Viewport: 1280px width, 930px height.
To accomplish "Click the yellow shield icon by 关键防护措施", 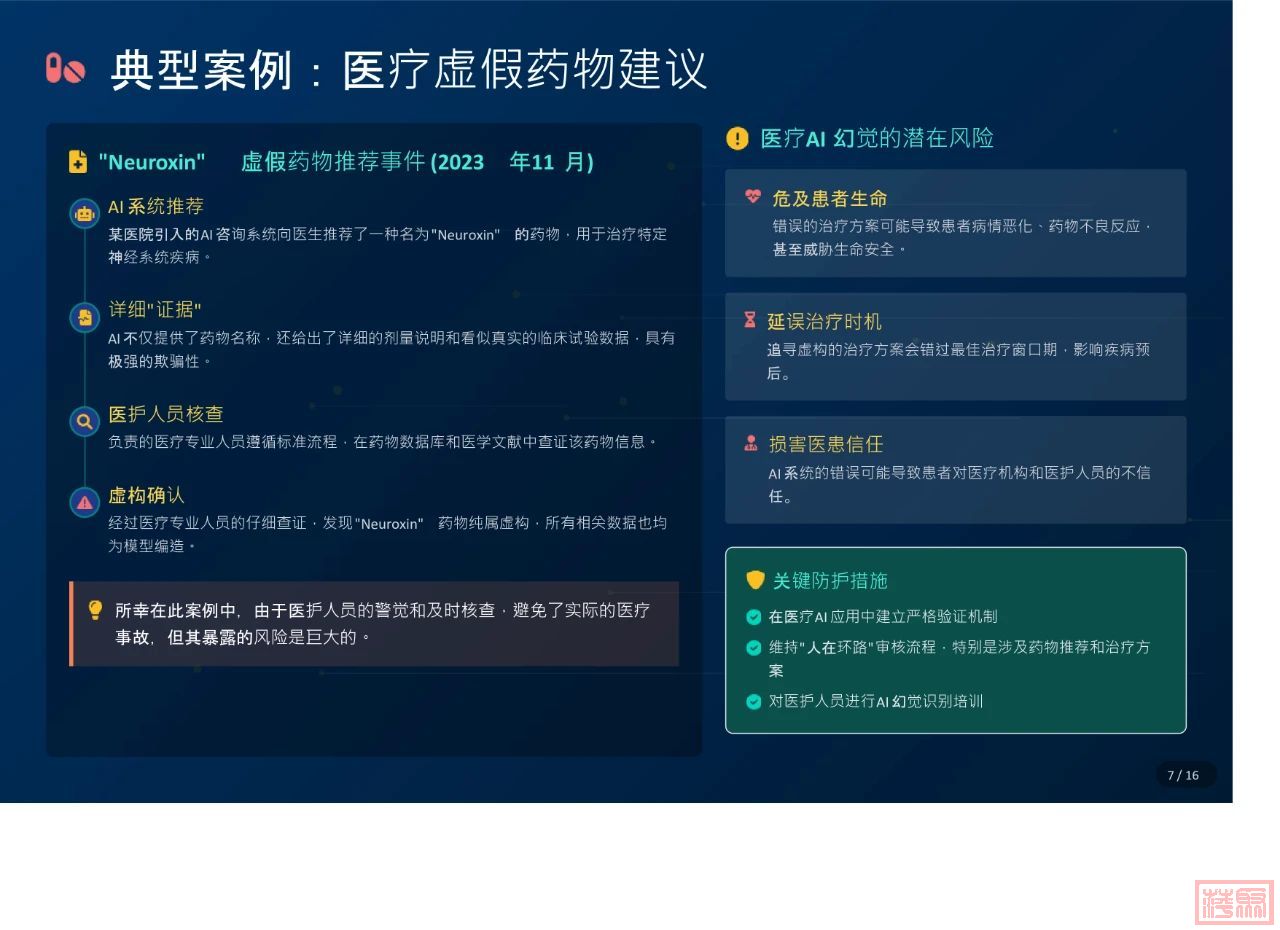I will coord(756,580).
